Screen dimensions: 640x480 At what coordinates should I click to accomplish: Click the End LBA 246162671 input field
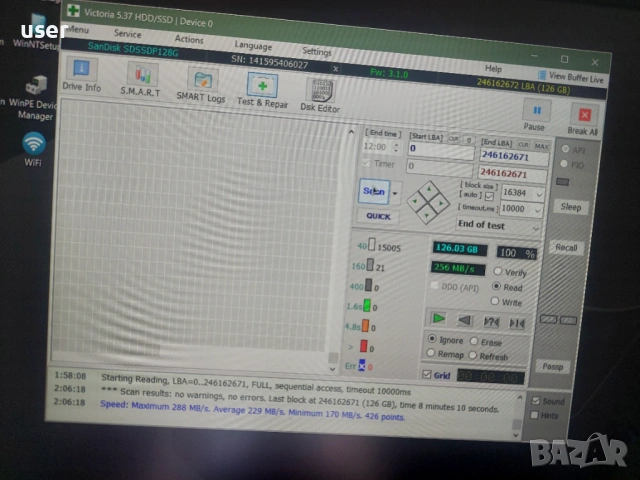515,157
